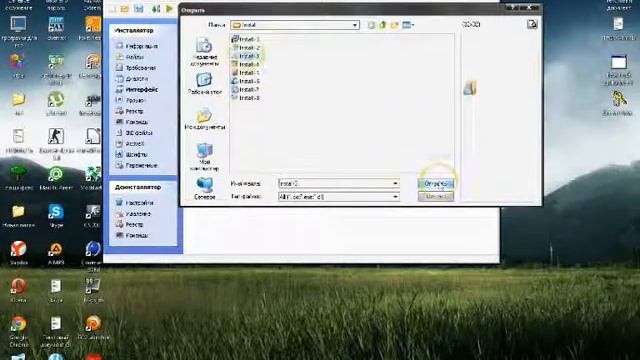This screenshot has width=640, height=360.
Task: Click Create new folder icon in dialog
Action: pos(394,25)
